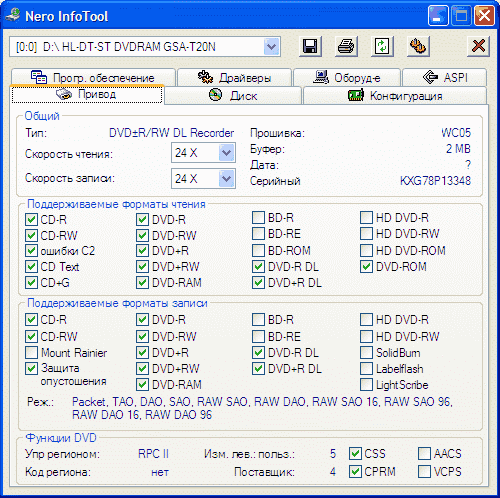Select the ASPI tab

pyautogui.click(x=445, y=77)
